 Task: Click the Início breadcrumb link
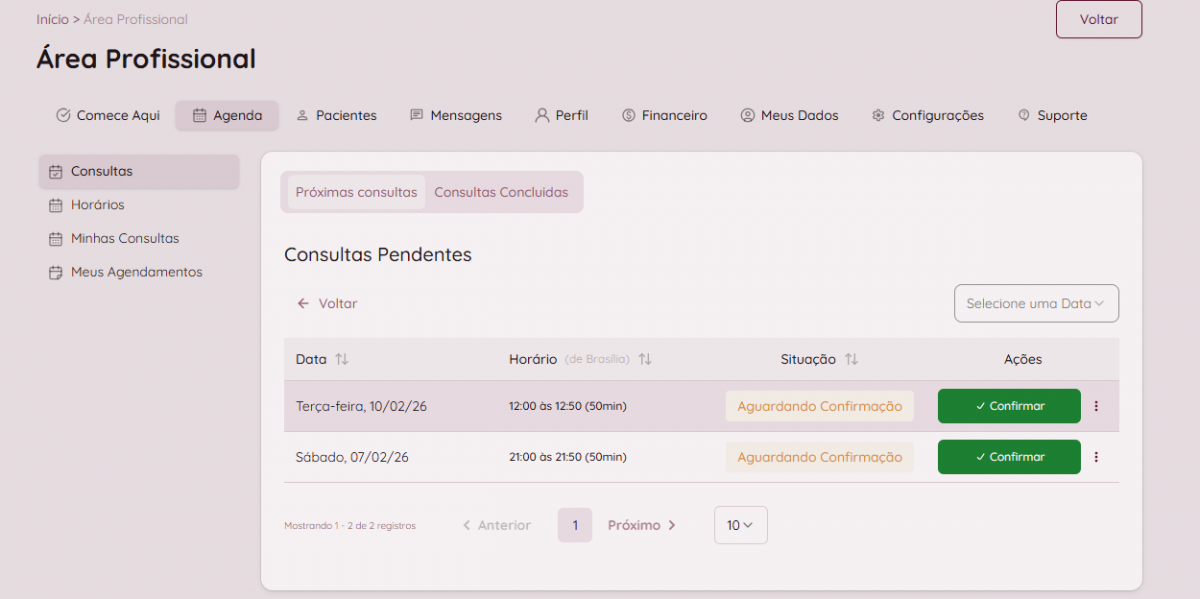(x=52, y=19)
